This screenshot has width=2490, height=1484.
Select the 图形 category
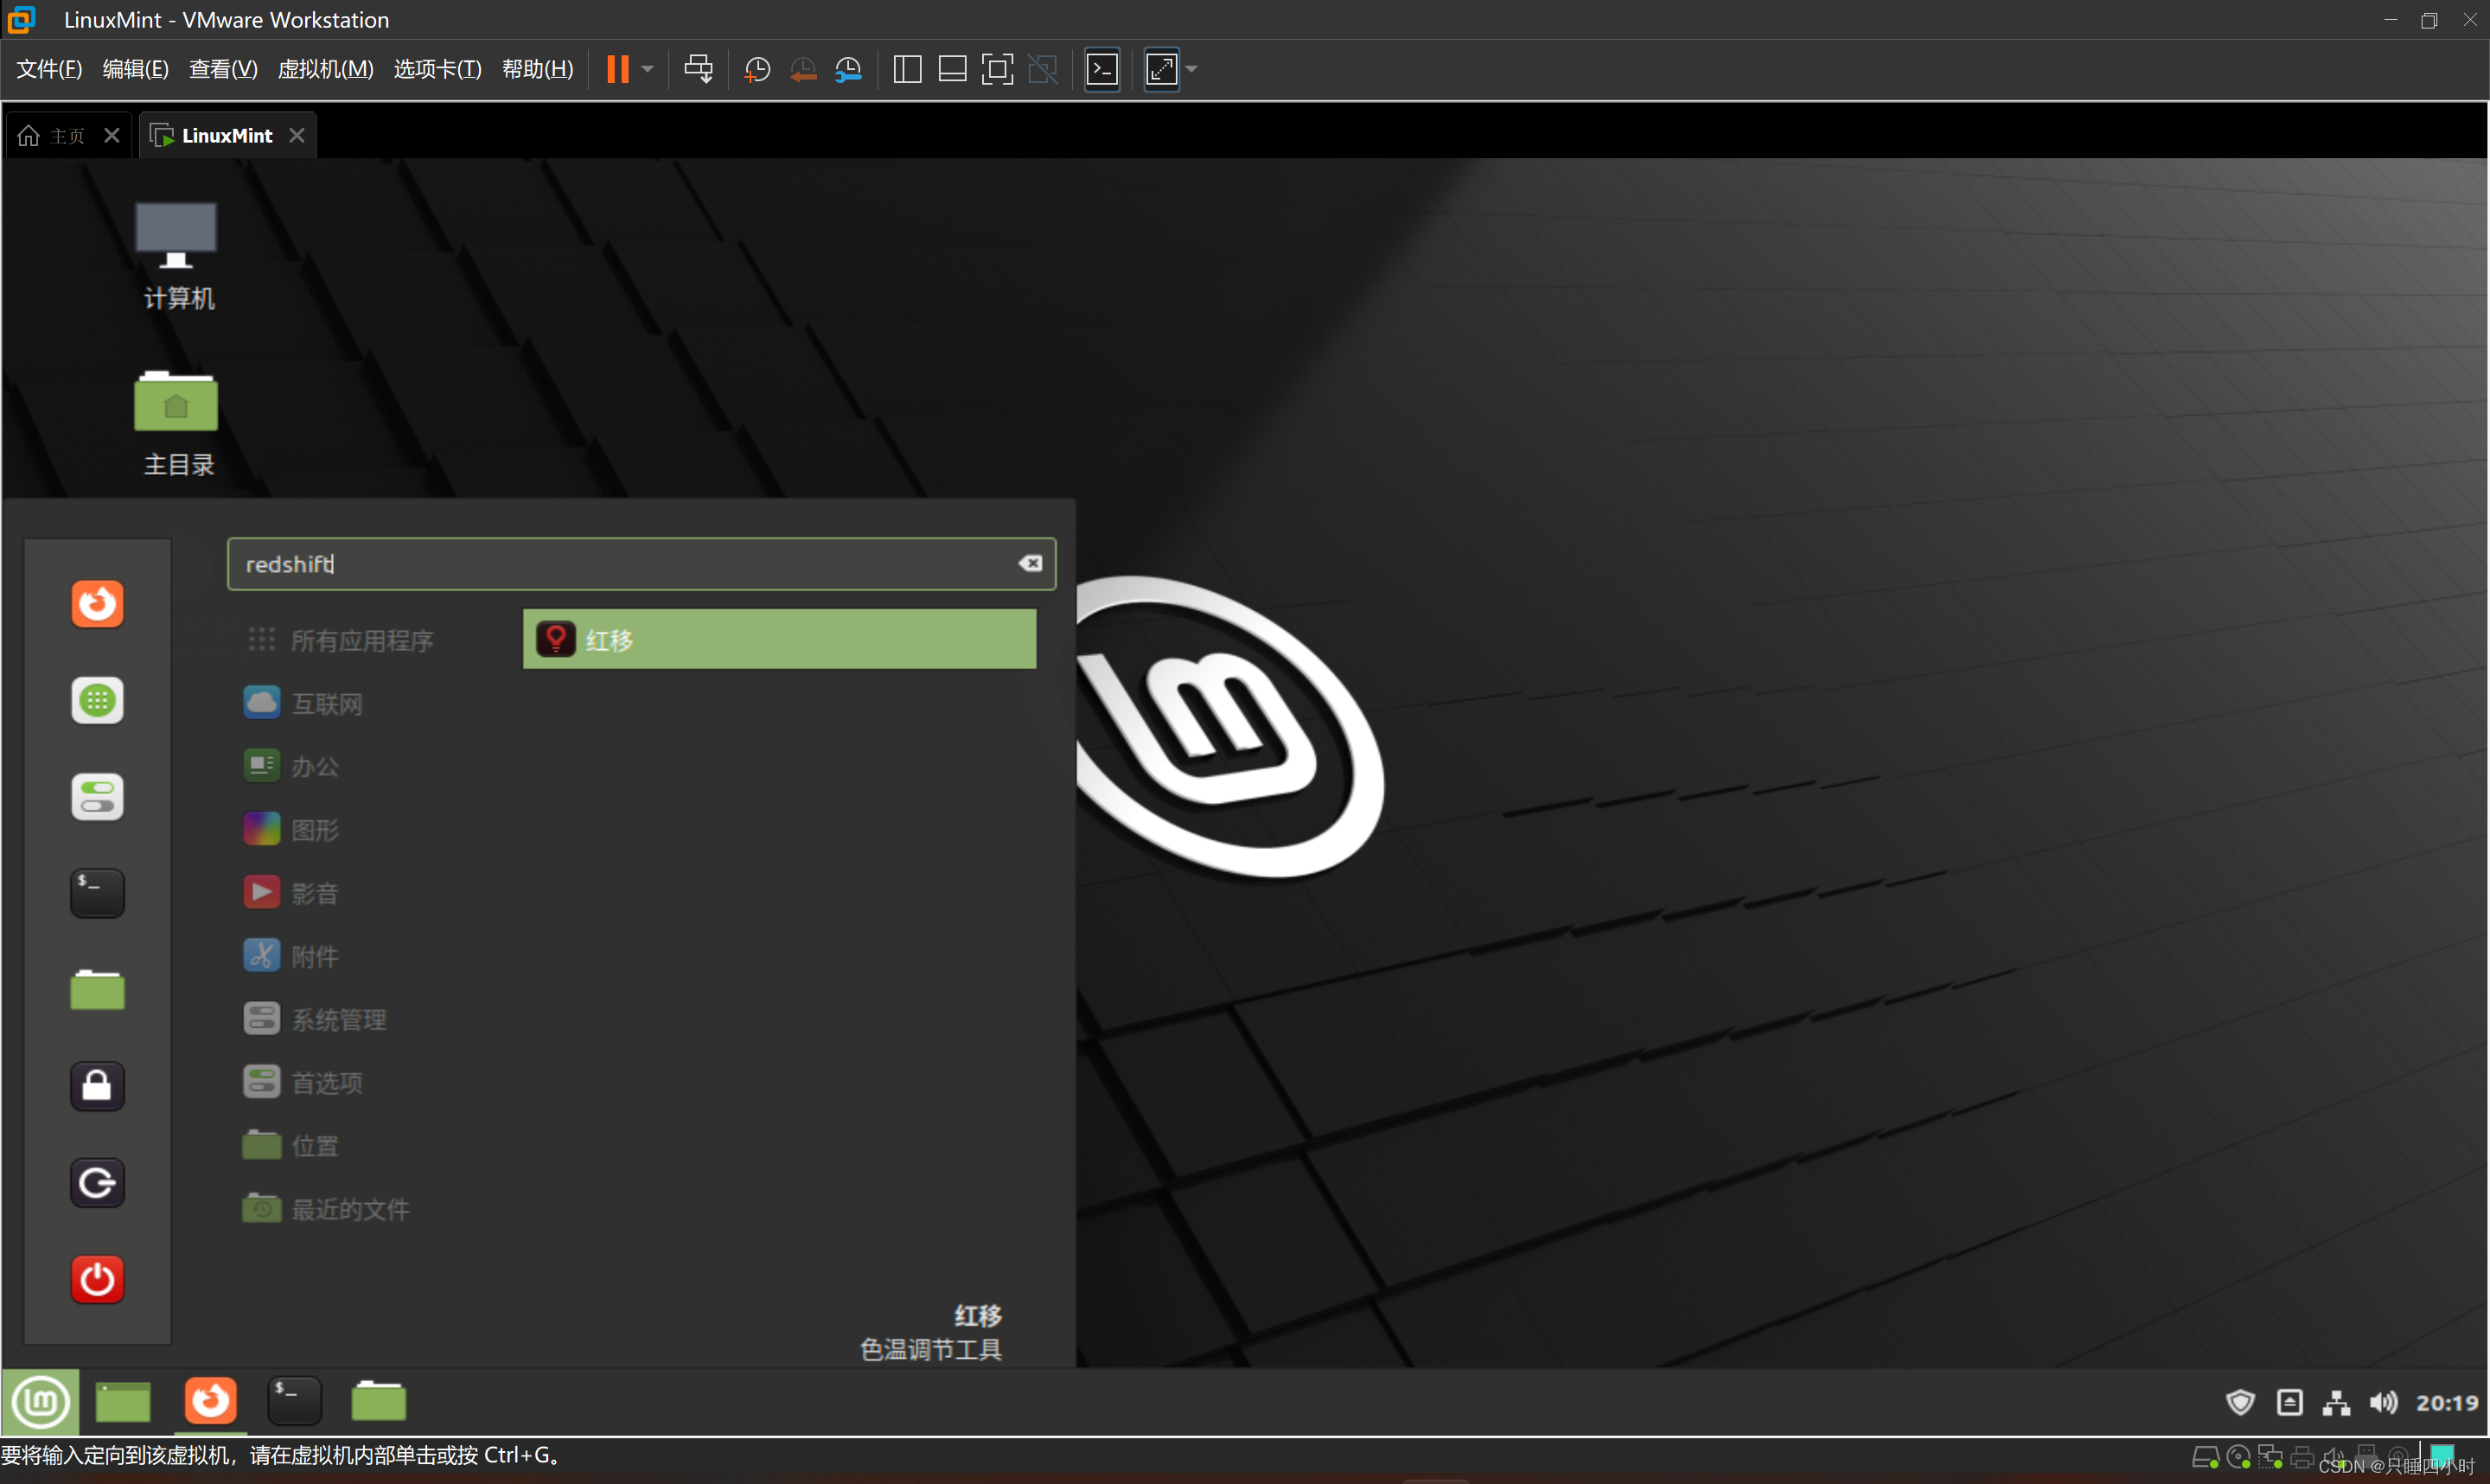pyautogui.click(x=292, y=829)
